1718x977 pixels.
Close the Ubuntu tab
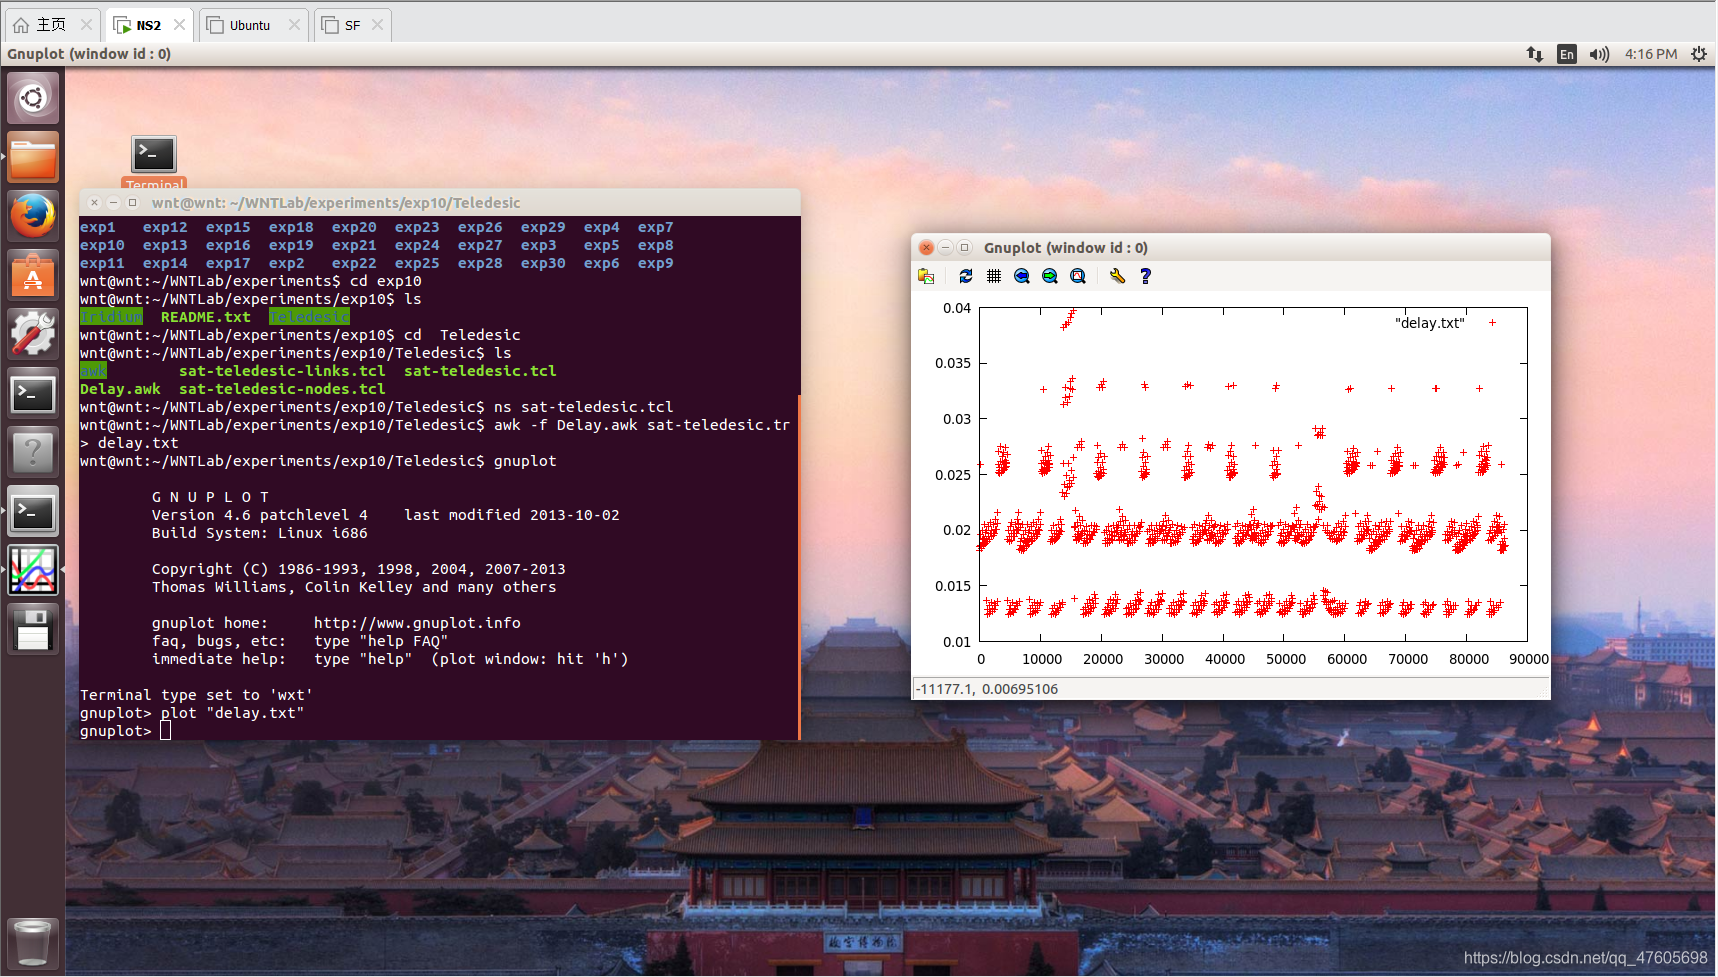pos(294,25)
